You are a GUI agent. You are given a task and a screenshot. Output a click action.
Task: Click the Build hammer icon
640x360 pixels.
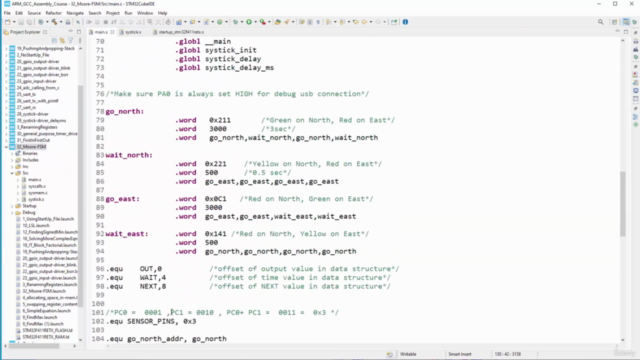54,22
